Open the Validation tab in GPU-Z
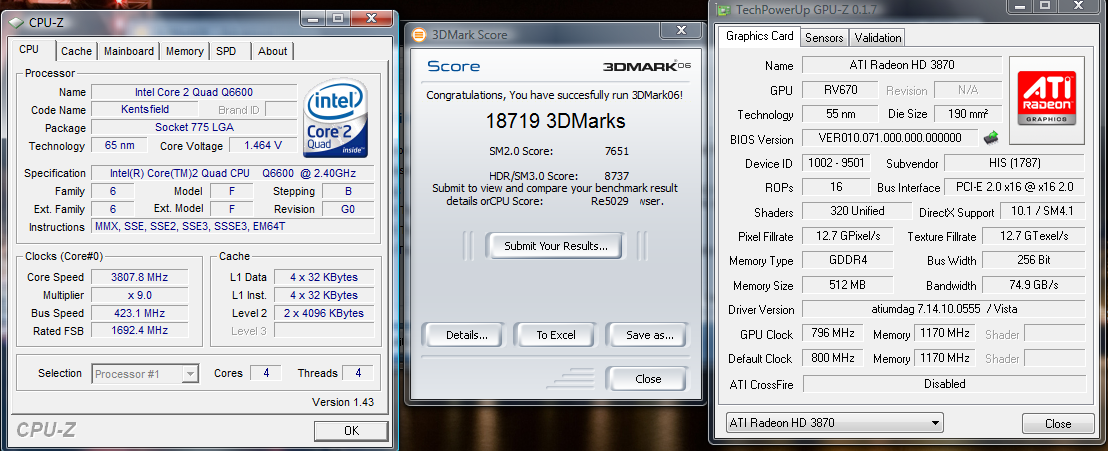The width and height of the screenshot is (1108, 451). tap(878, 37)
